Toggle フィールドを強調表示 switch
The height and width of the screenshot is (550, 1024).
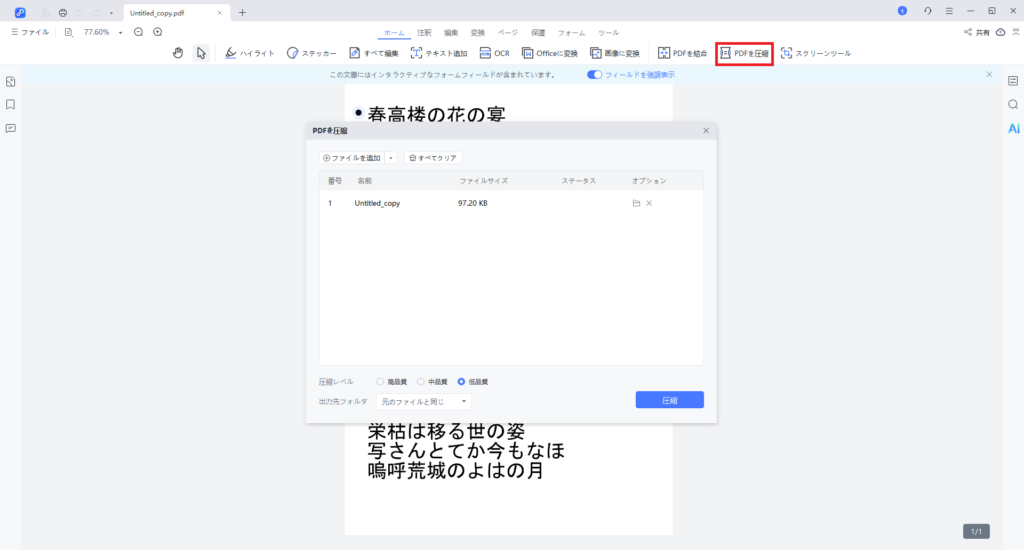[595, 75]
